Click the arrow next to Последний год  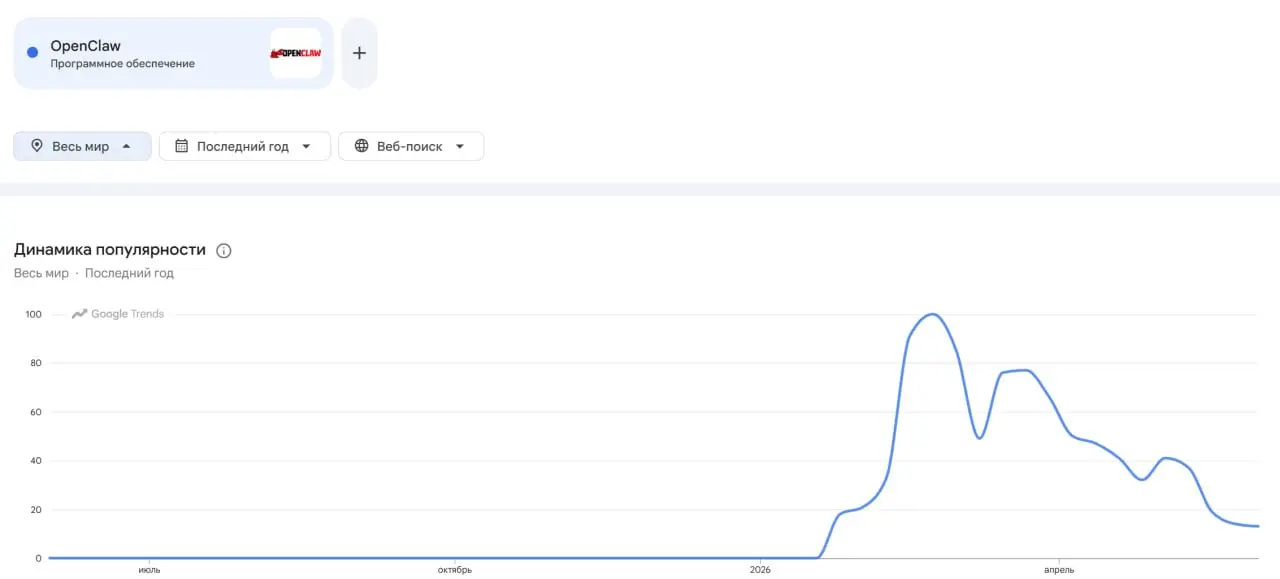(x=306, y=146)
